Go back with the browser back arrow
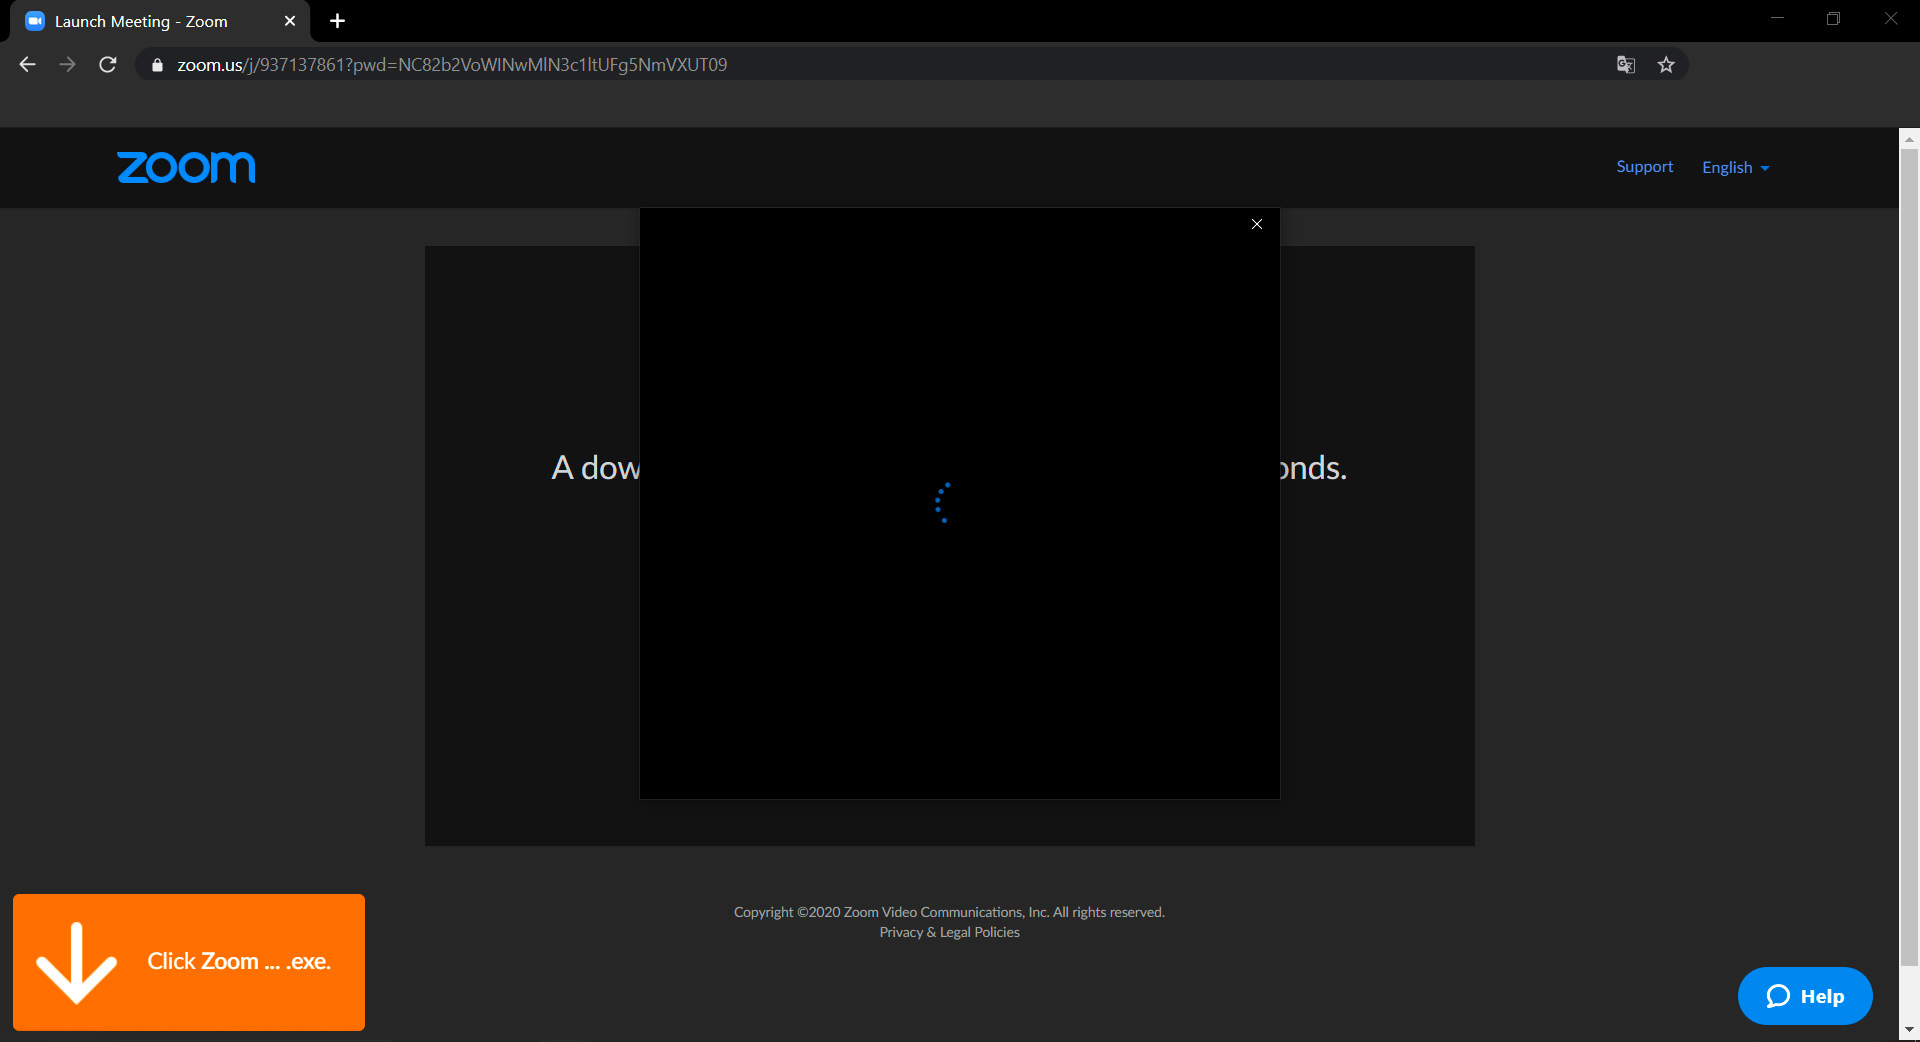 click(x=27, y=65)
